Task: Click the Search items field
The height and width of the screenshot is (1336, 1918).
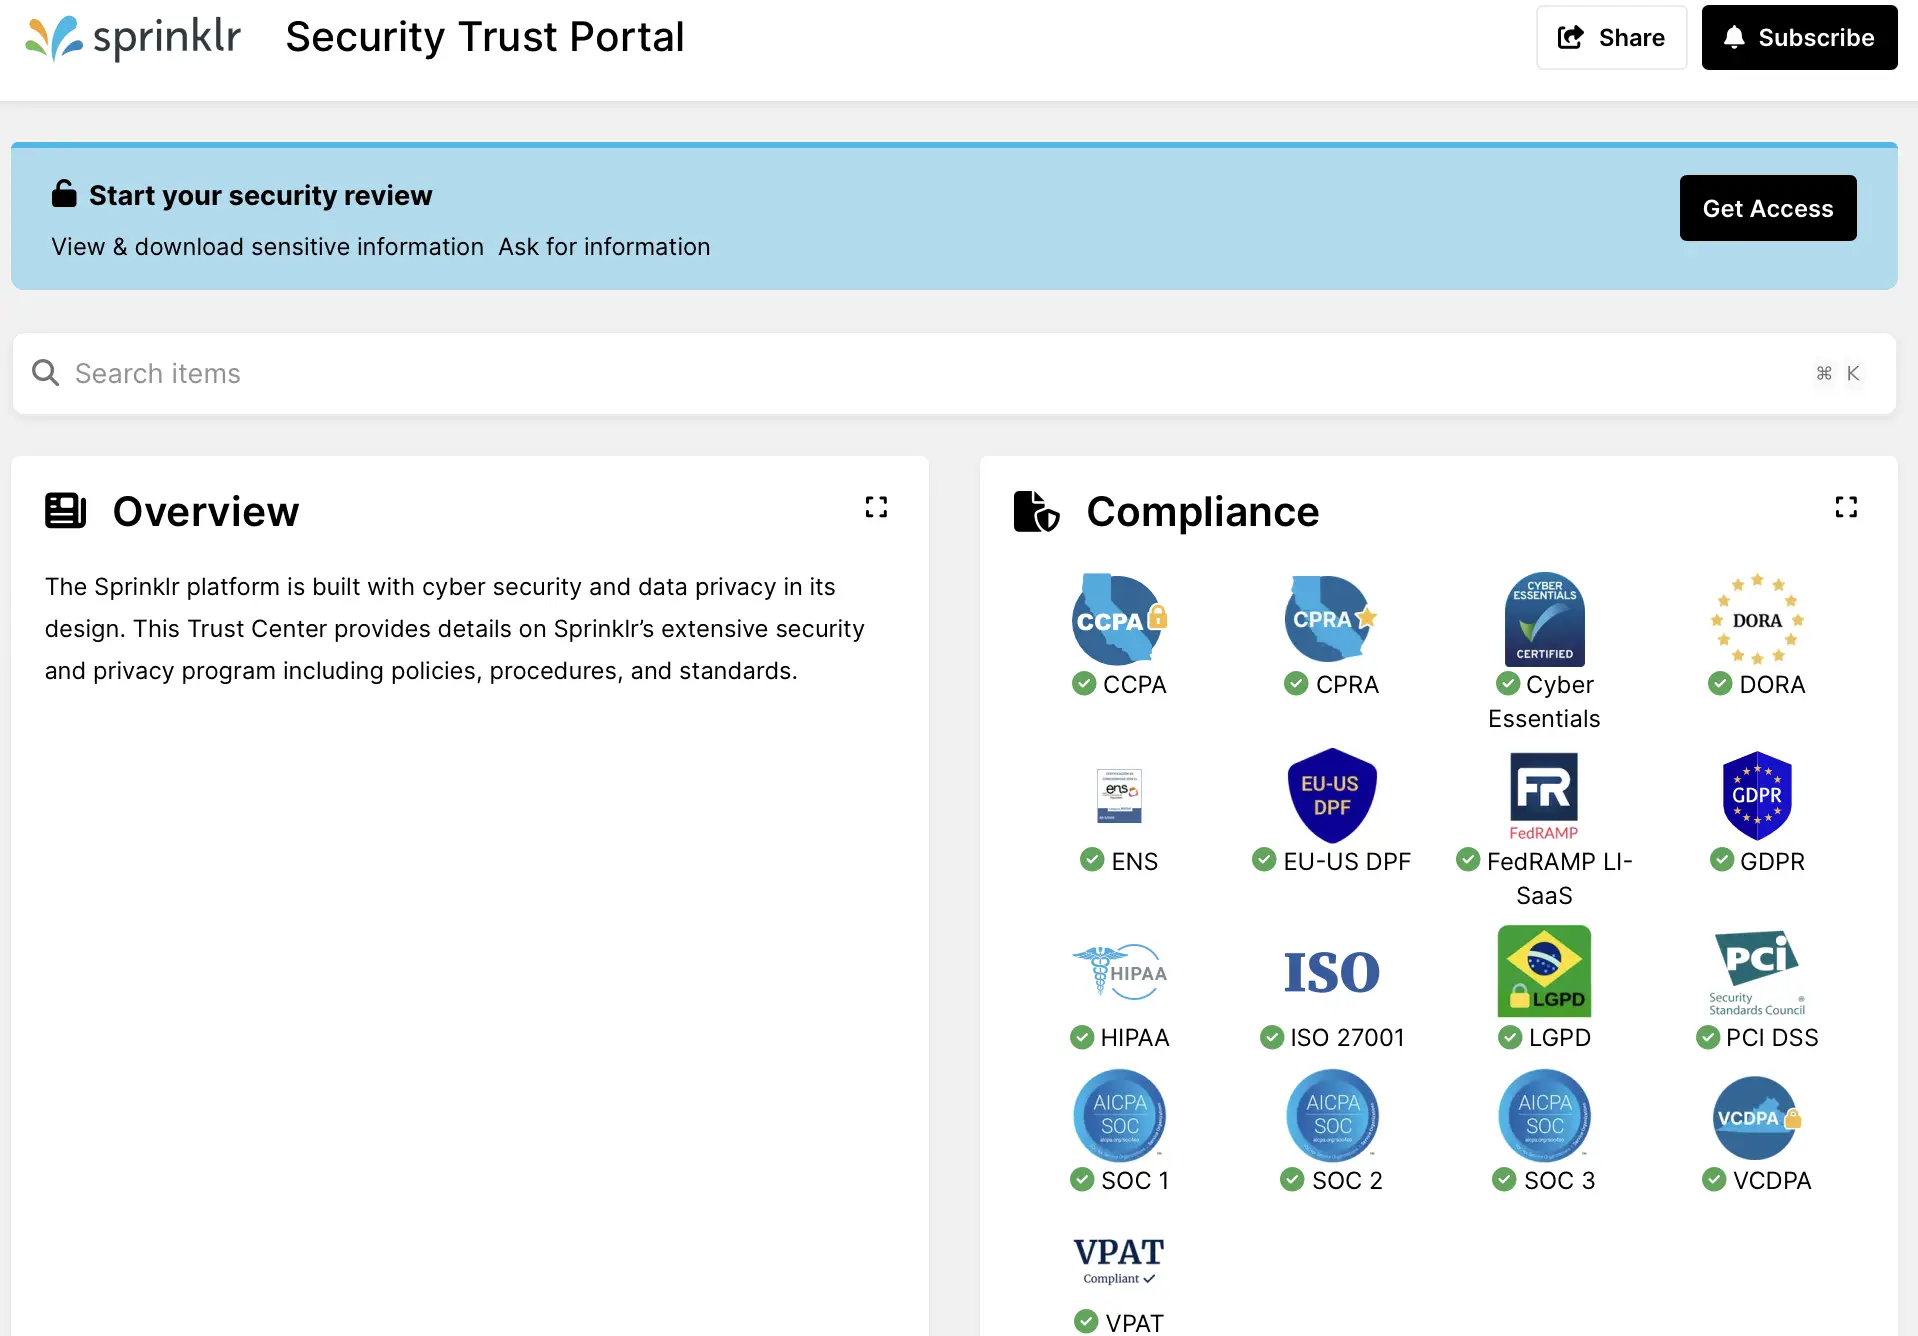Action: click(954, 373)
